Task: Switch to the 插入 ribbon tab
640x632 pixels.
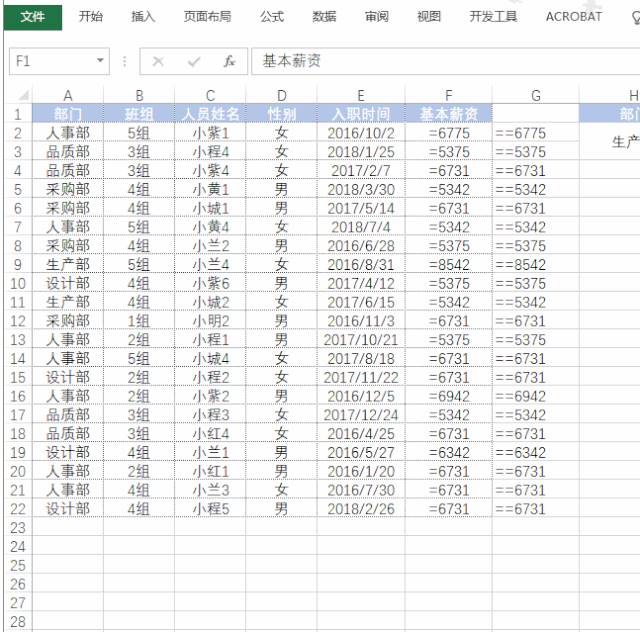Action: pos(143,17)
